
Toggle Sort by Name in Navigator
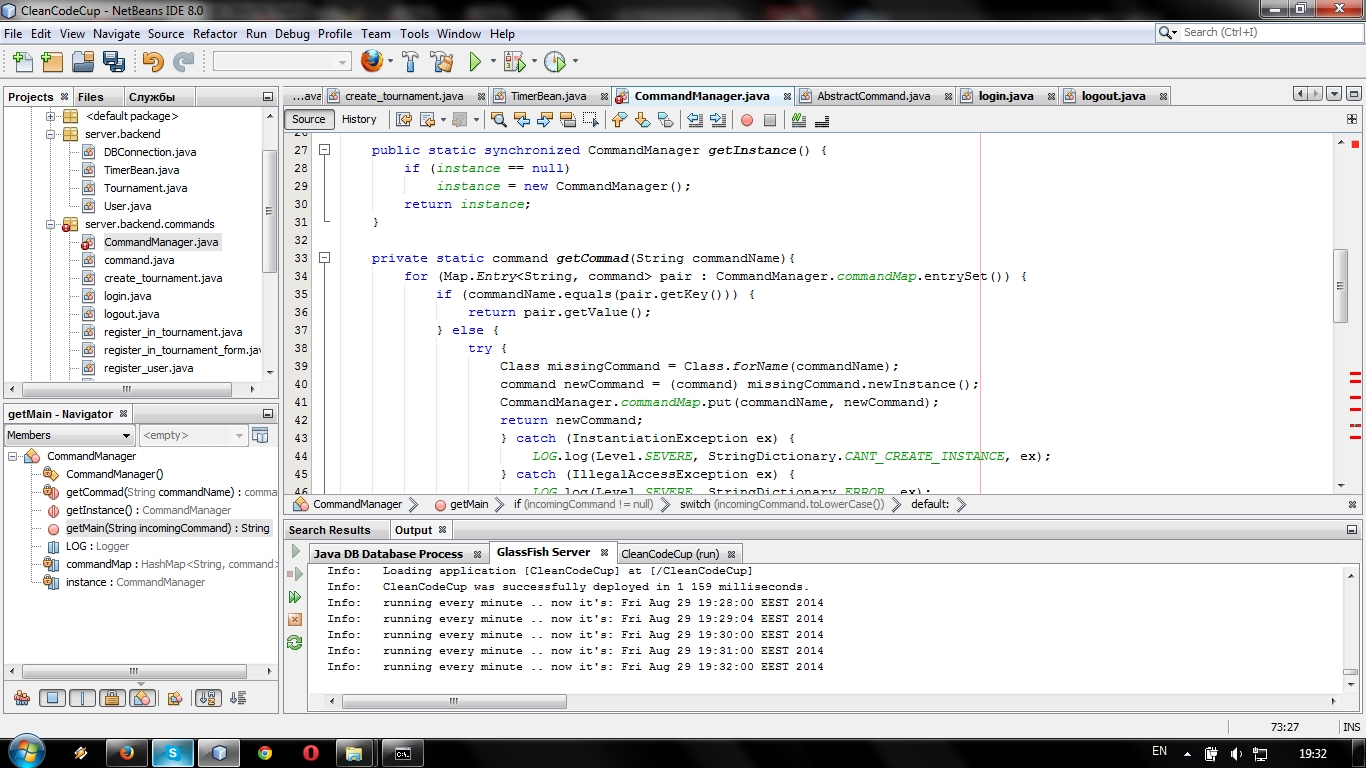click(207, 698)
